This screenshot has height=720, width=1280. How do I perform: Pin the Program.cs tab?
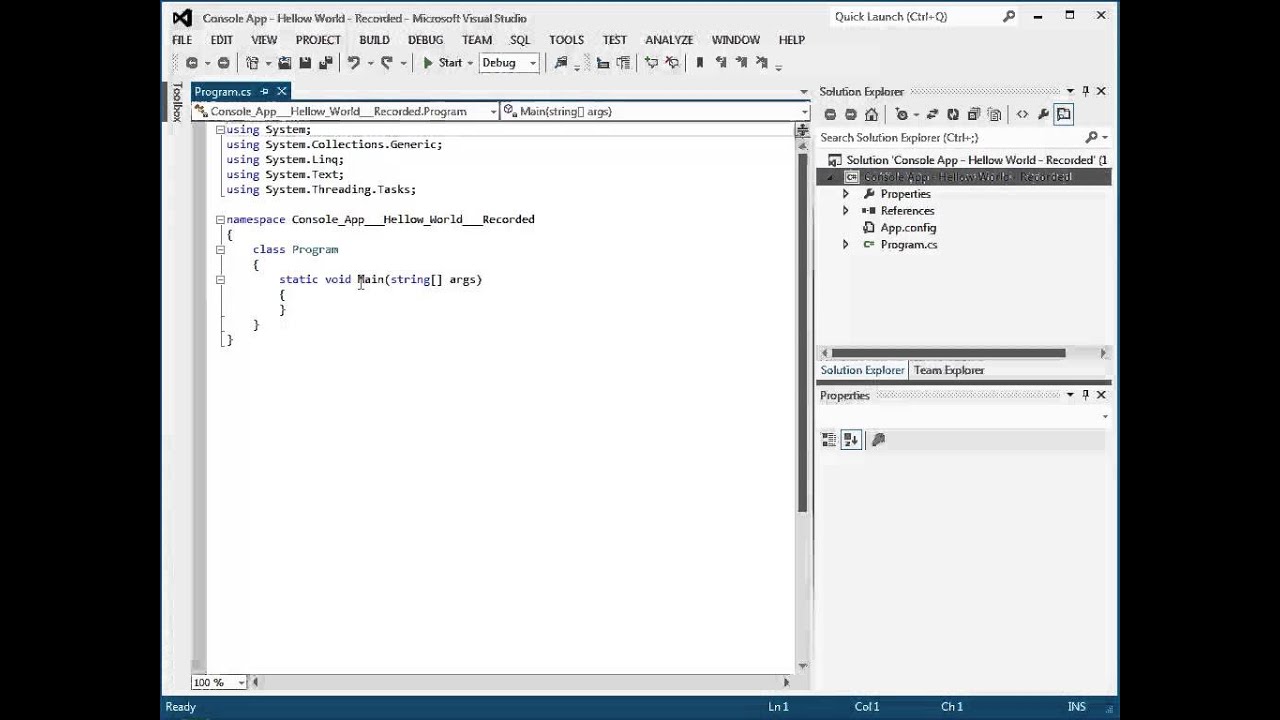click(x=264, y=92)
